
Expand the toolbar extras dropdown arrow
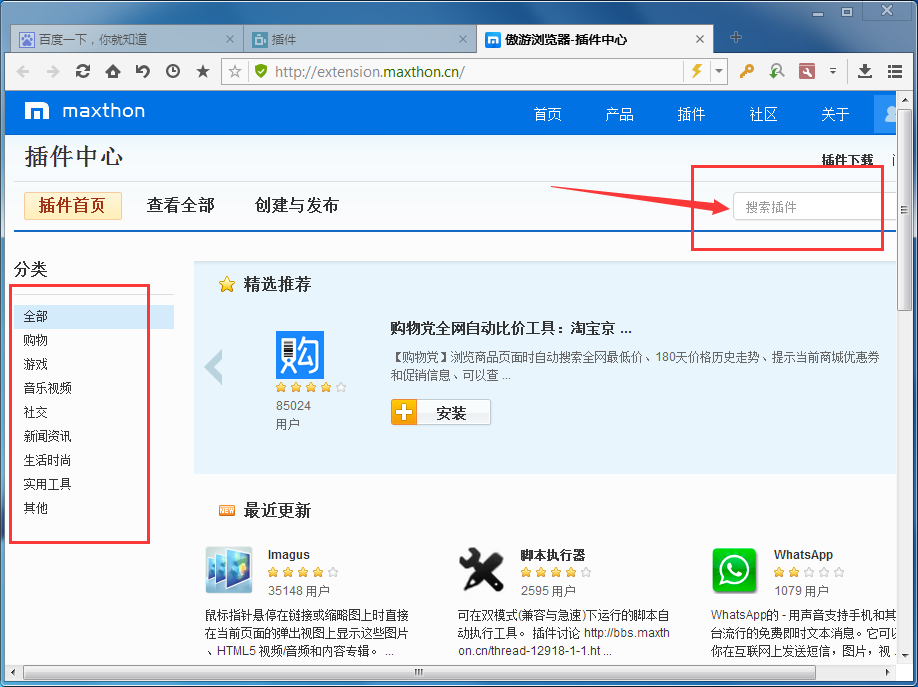point(833,71)
